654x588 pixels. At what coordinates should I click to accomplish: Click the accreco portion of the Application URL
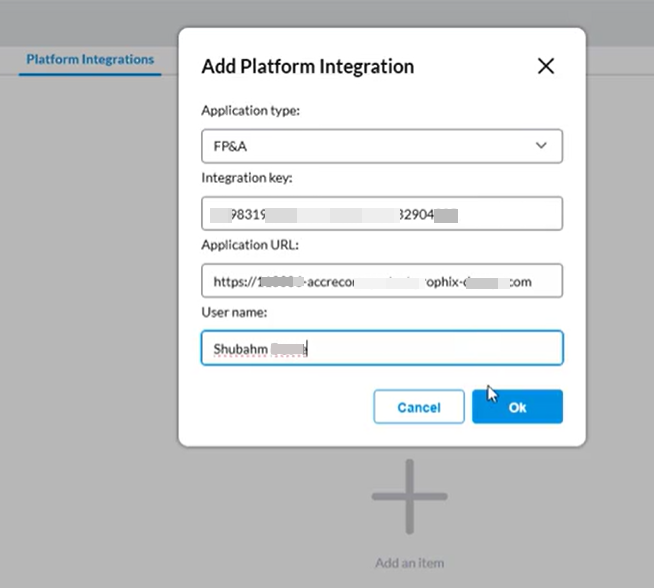coord(330,282)
